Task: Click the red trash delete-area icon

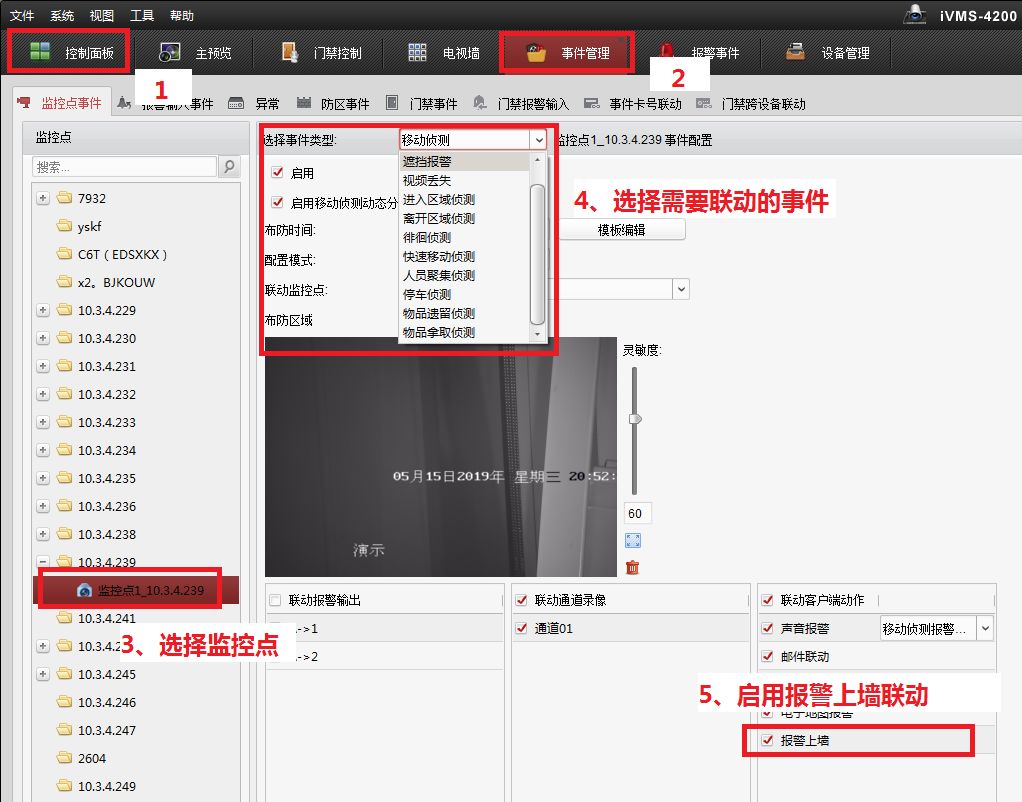Action: point(632,567)
